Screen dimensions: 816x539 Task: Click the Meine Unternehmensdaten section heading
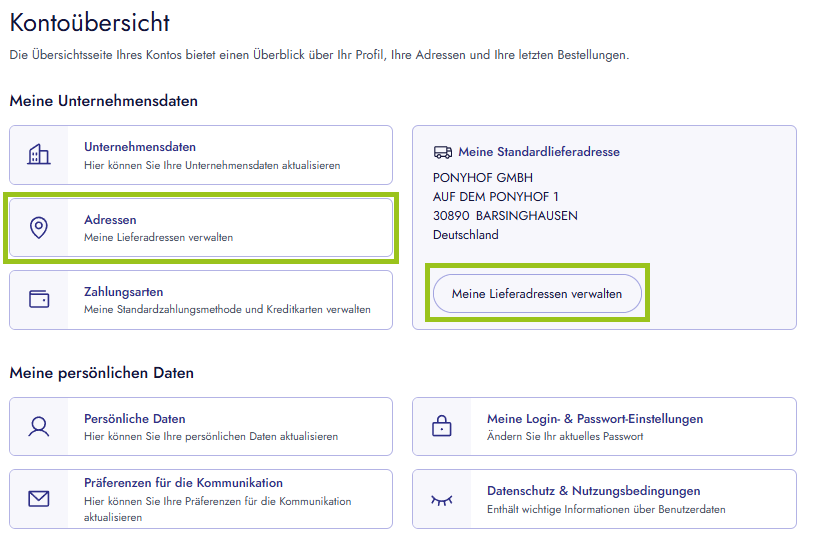104,101
